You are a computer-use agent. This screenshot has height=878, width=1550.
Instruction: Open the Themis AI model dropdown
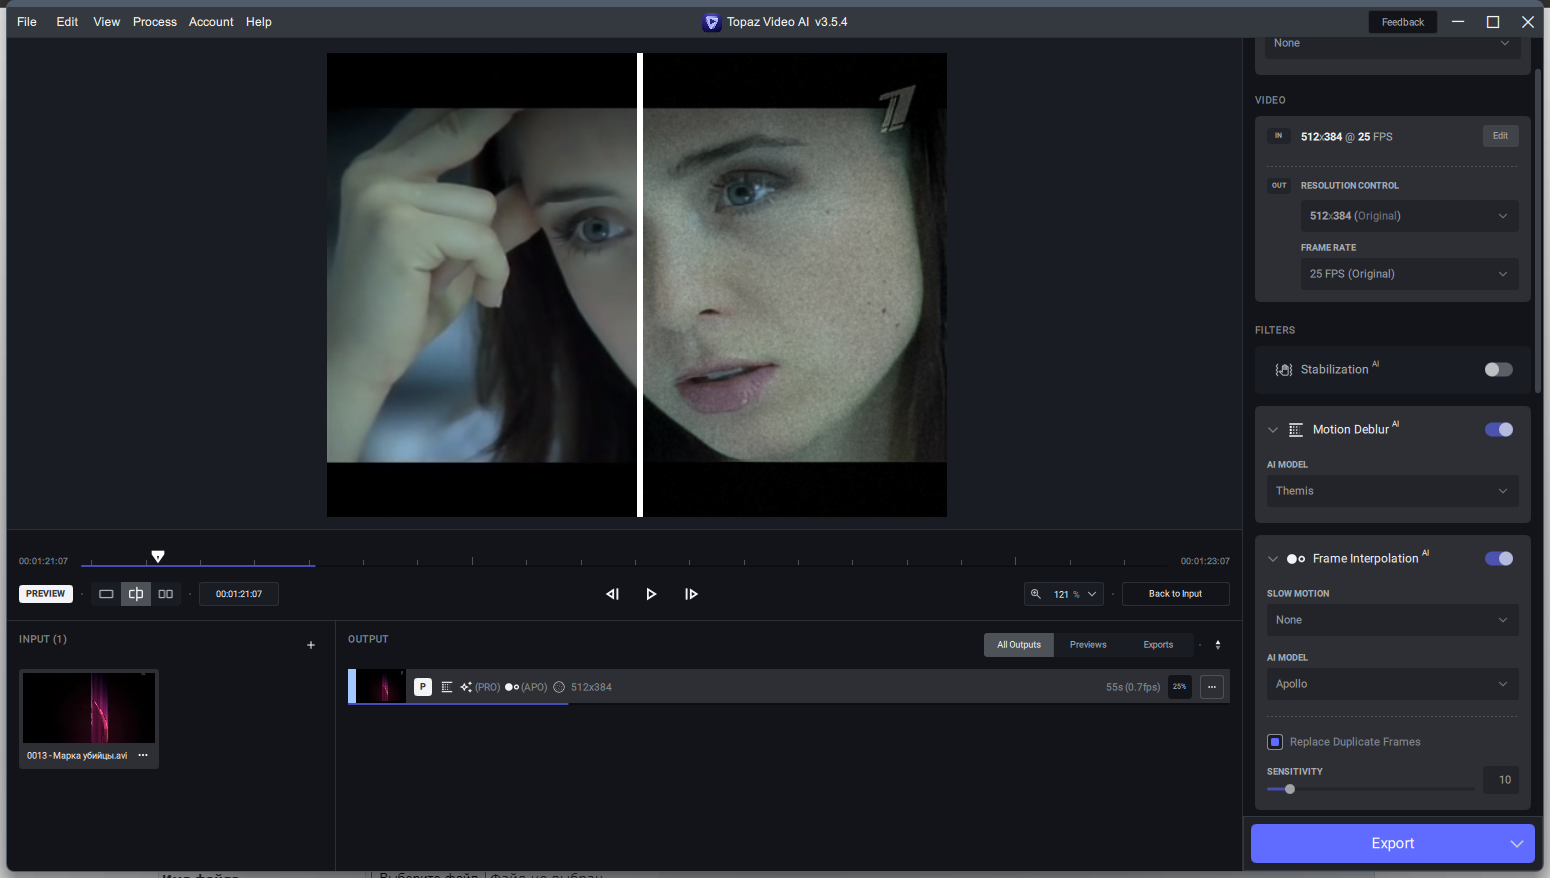[1392, 490]
